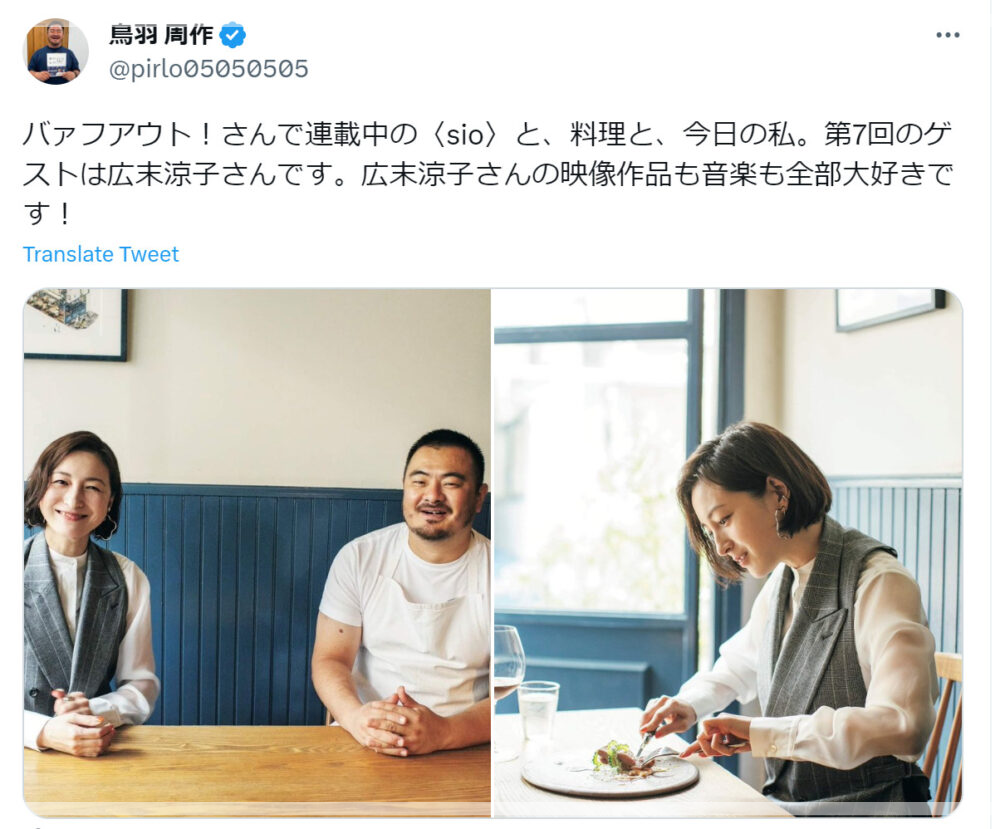Click the framed picture in left photo
This screenshot has width=1000, height=829.
tap(75, 324)
